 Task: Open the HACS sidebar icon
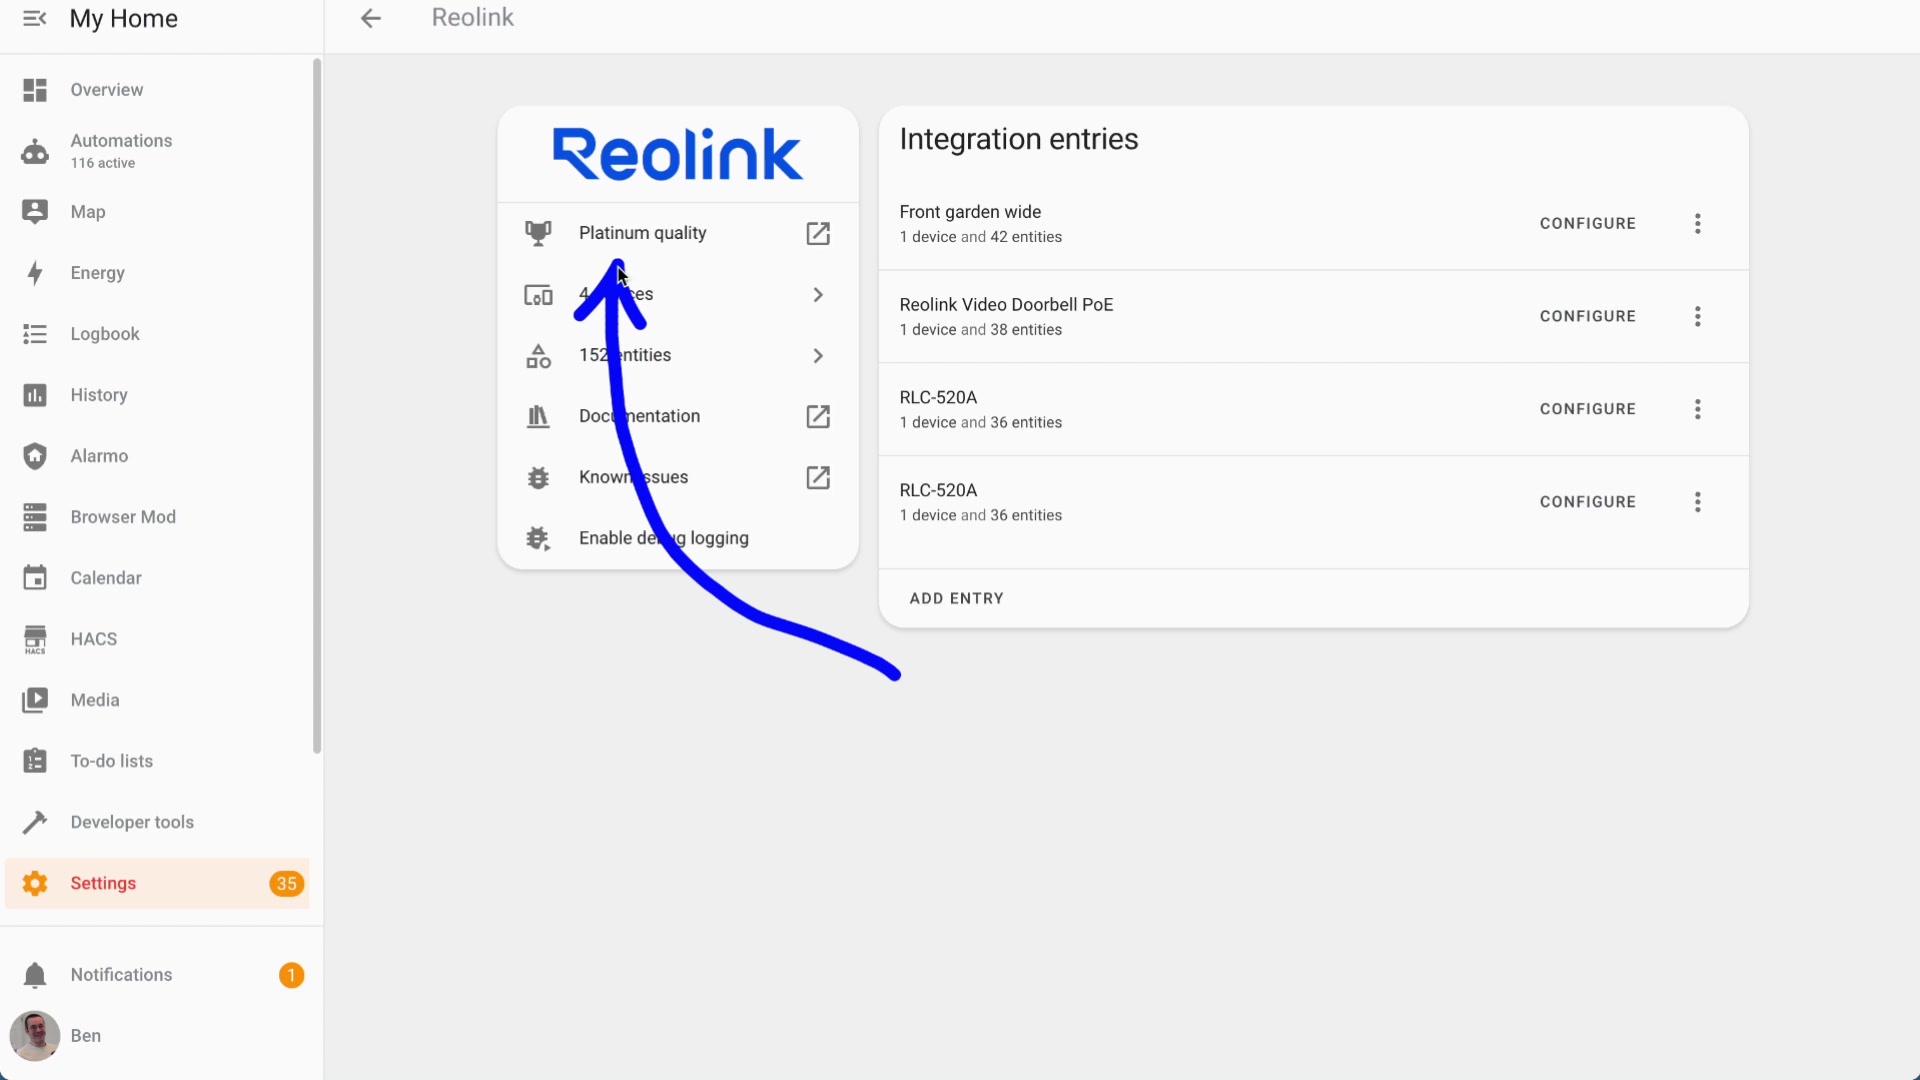click(x=35, y=639)
